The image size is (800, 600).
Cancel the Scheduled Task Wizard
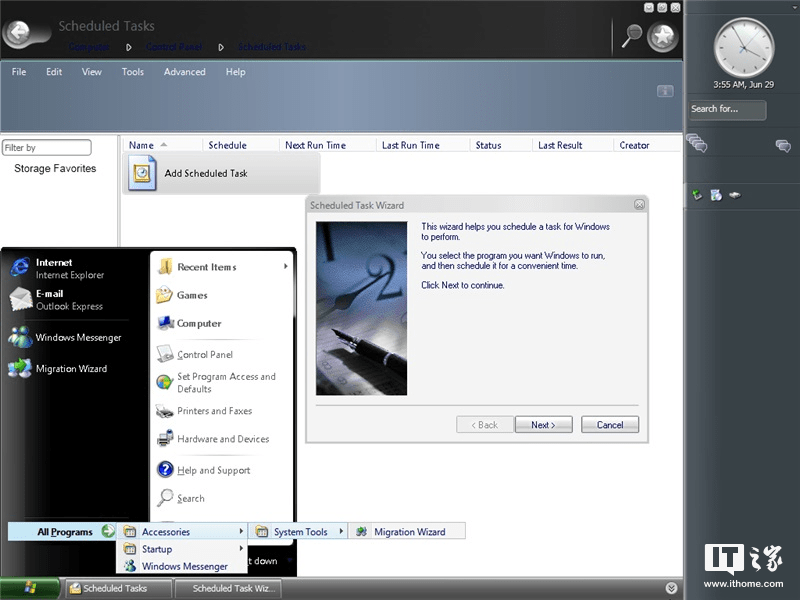(609, 424)
